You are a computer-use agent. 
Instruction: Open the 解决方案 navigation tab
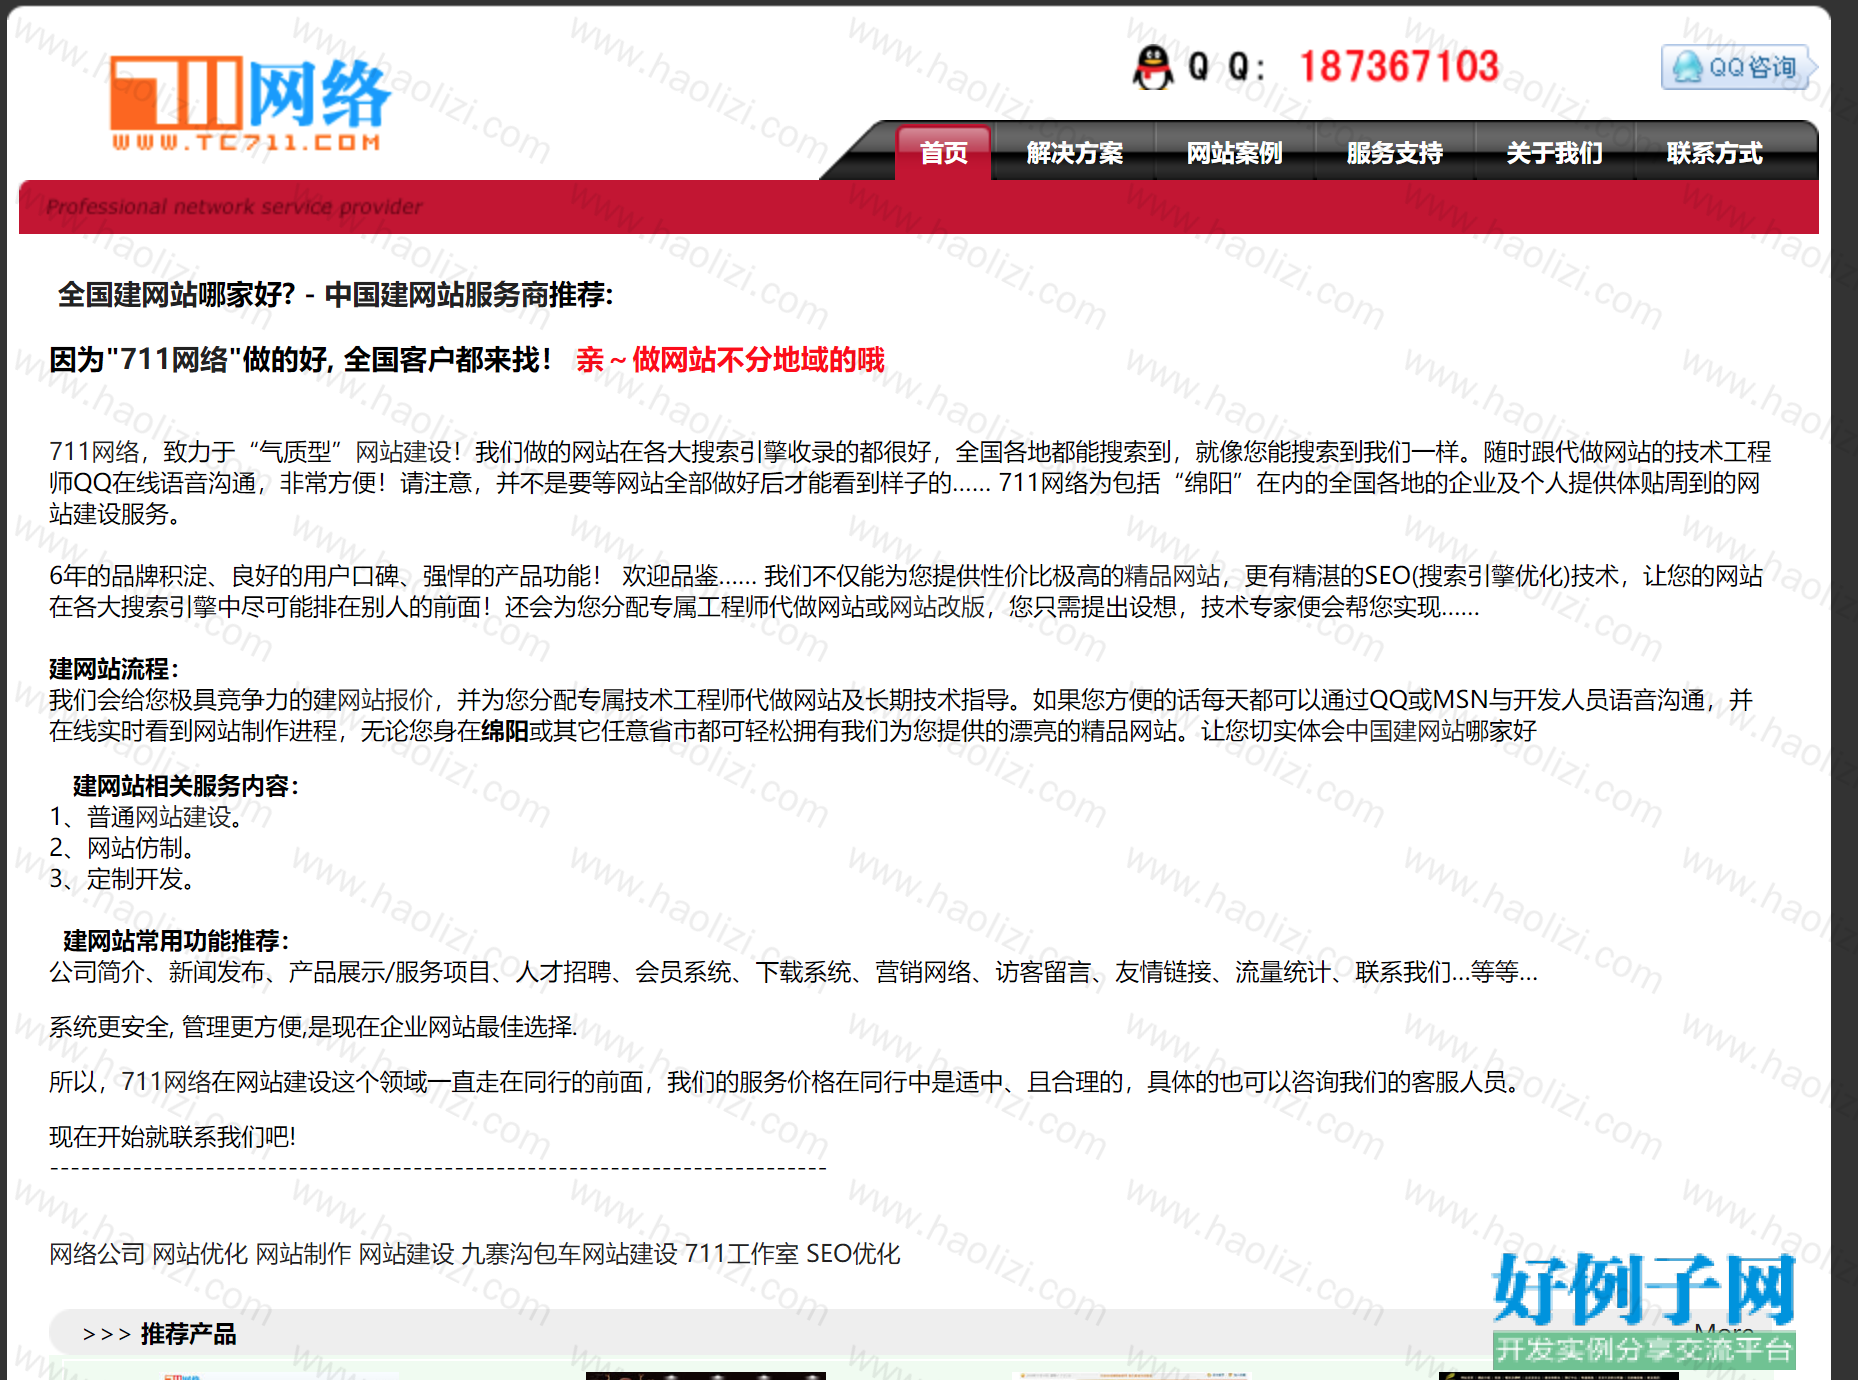pos(1074,153)
